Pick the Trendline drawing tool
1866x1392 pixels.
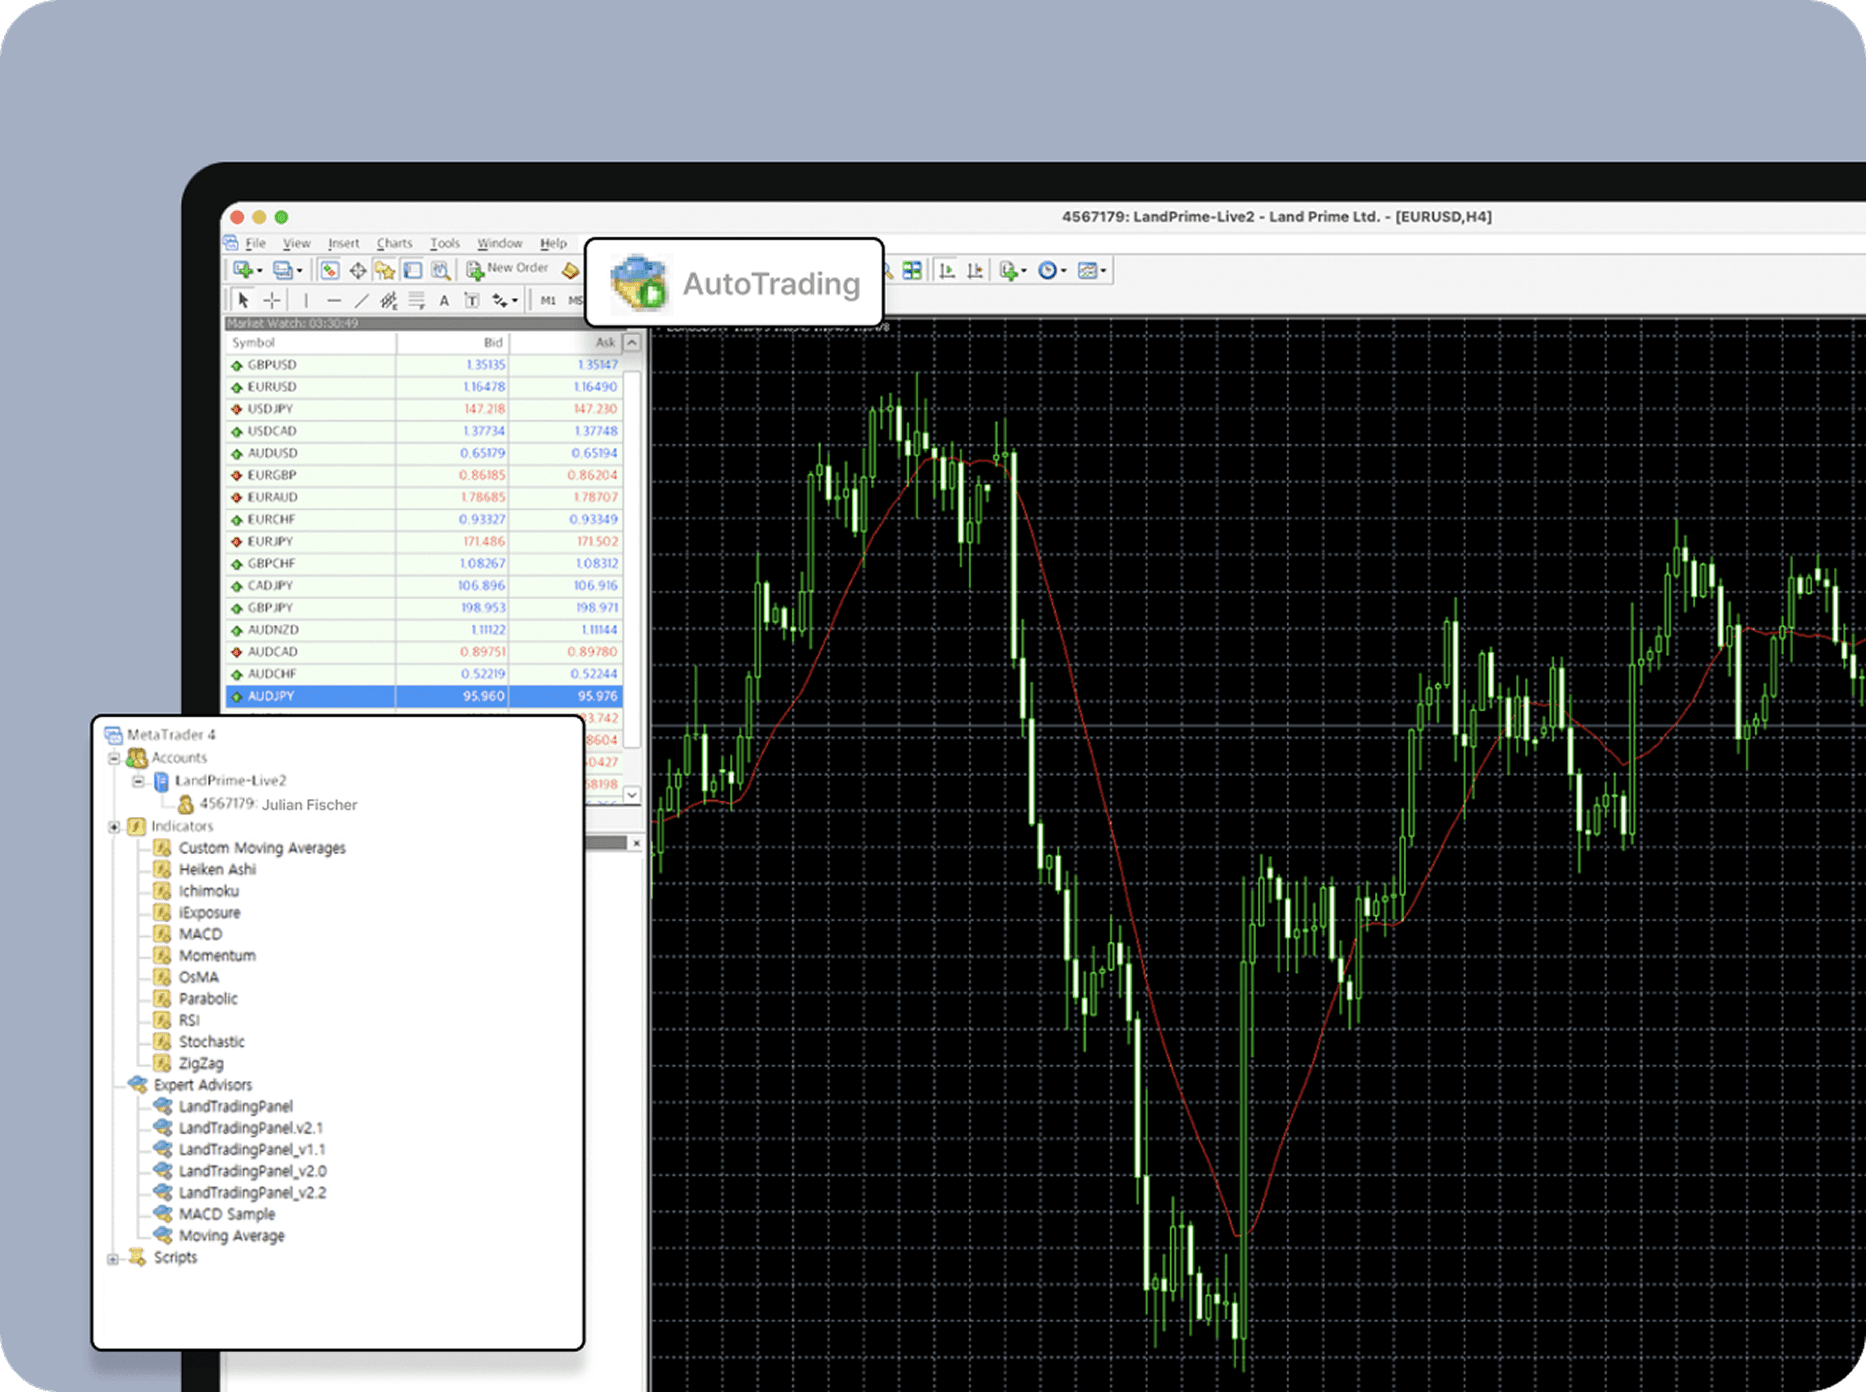tap(361, 300)
